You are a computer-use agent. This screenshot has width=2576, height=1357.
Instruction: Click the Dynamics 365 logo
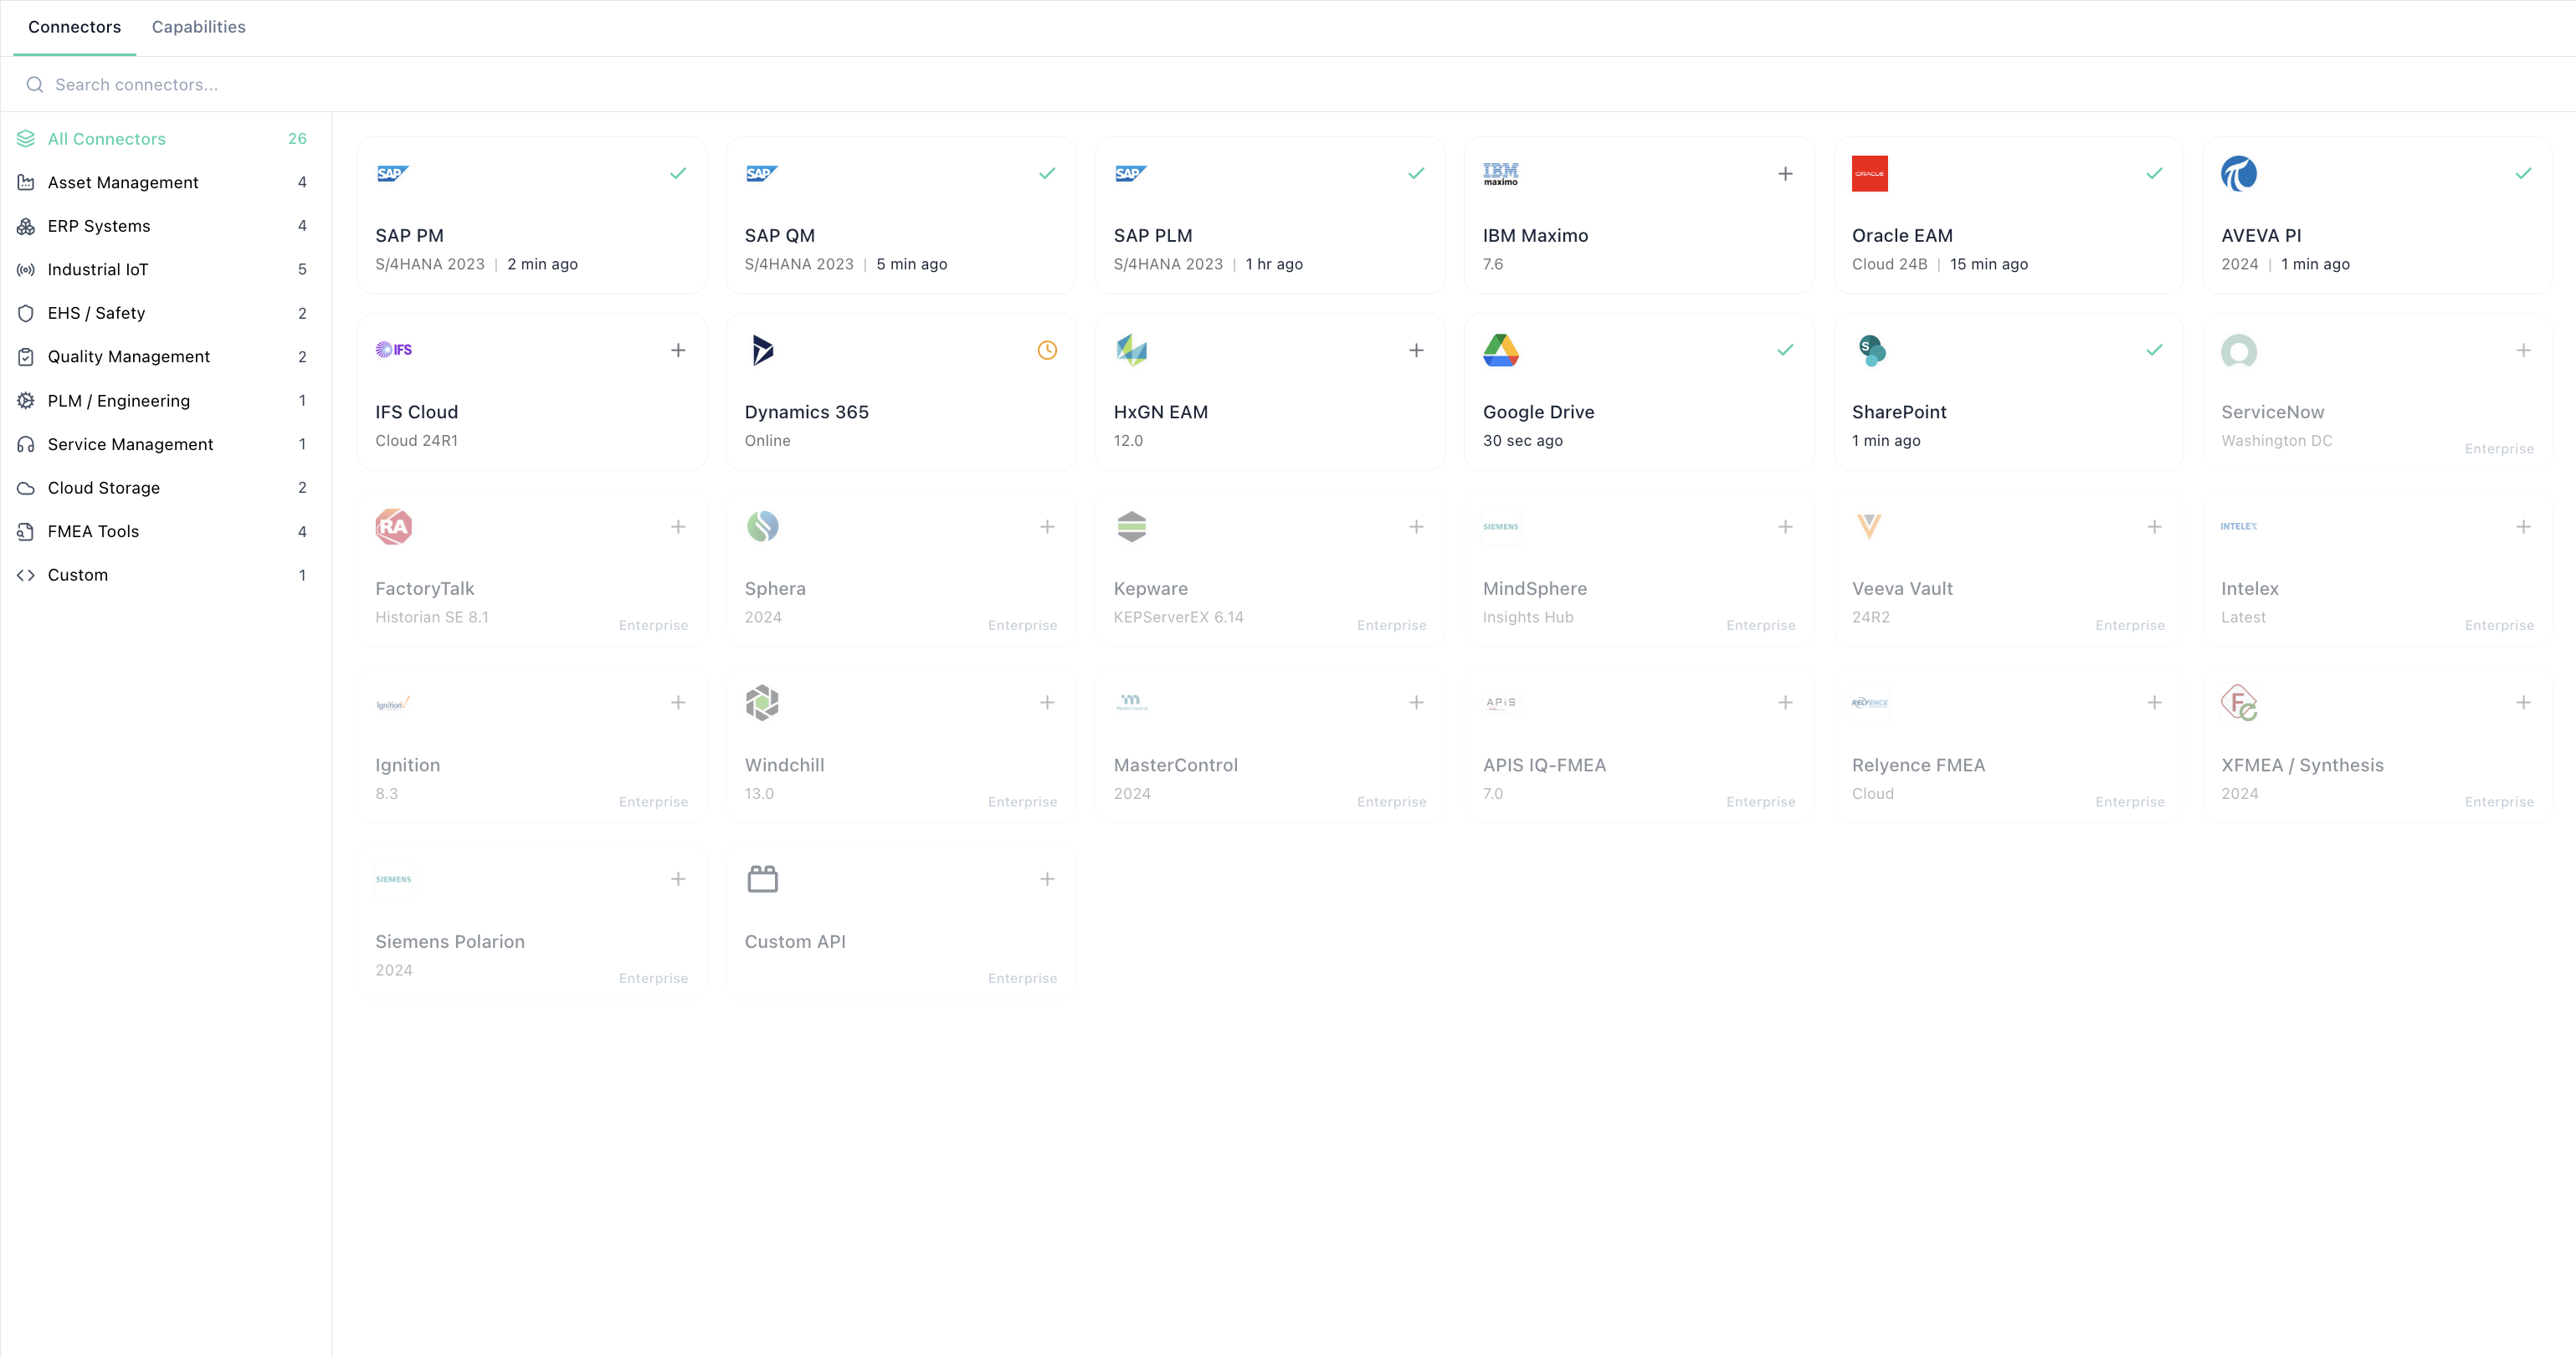point(762,350)
